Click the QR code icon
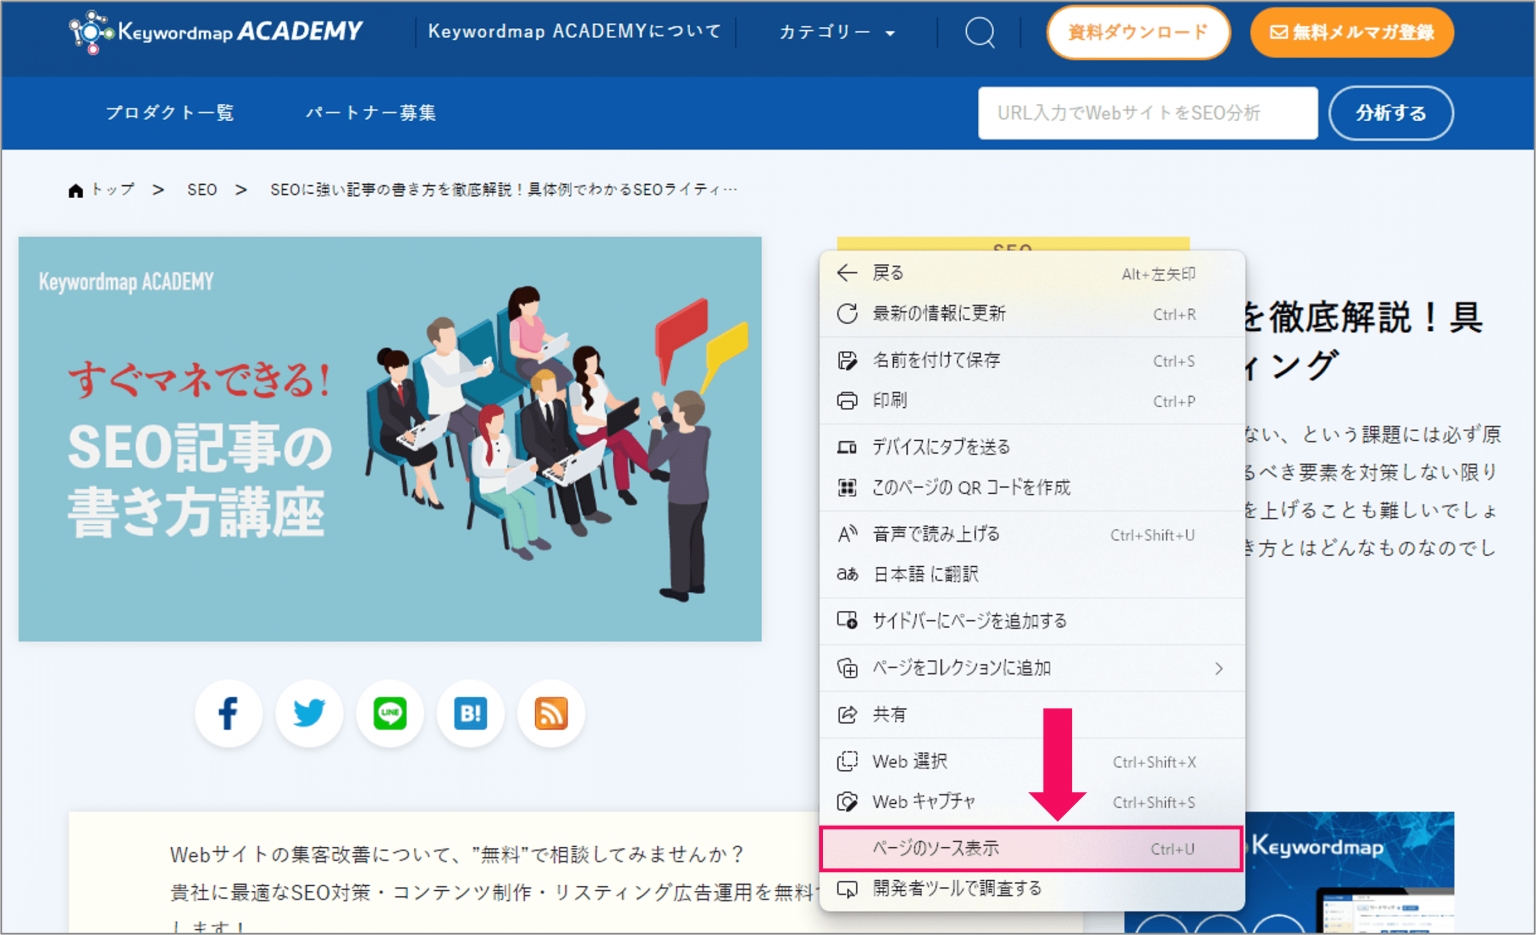Screen dimensions: 1536x935 click(847, 488)
